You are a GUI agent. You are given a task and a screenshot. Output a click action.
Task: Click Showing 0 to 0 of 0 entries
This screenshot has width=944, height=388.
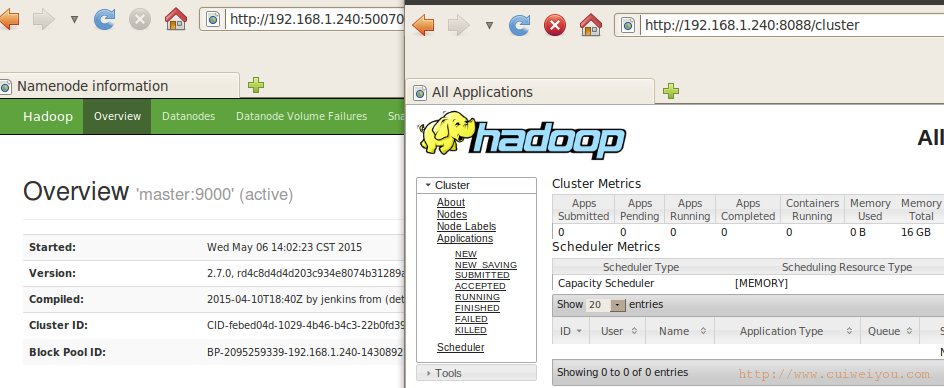(x=623, y=372)
